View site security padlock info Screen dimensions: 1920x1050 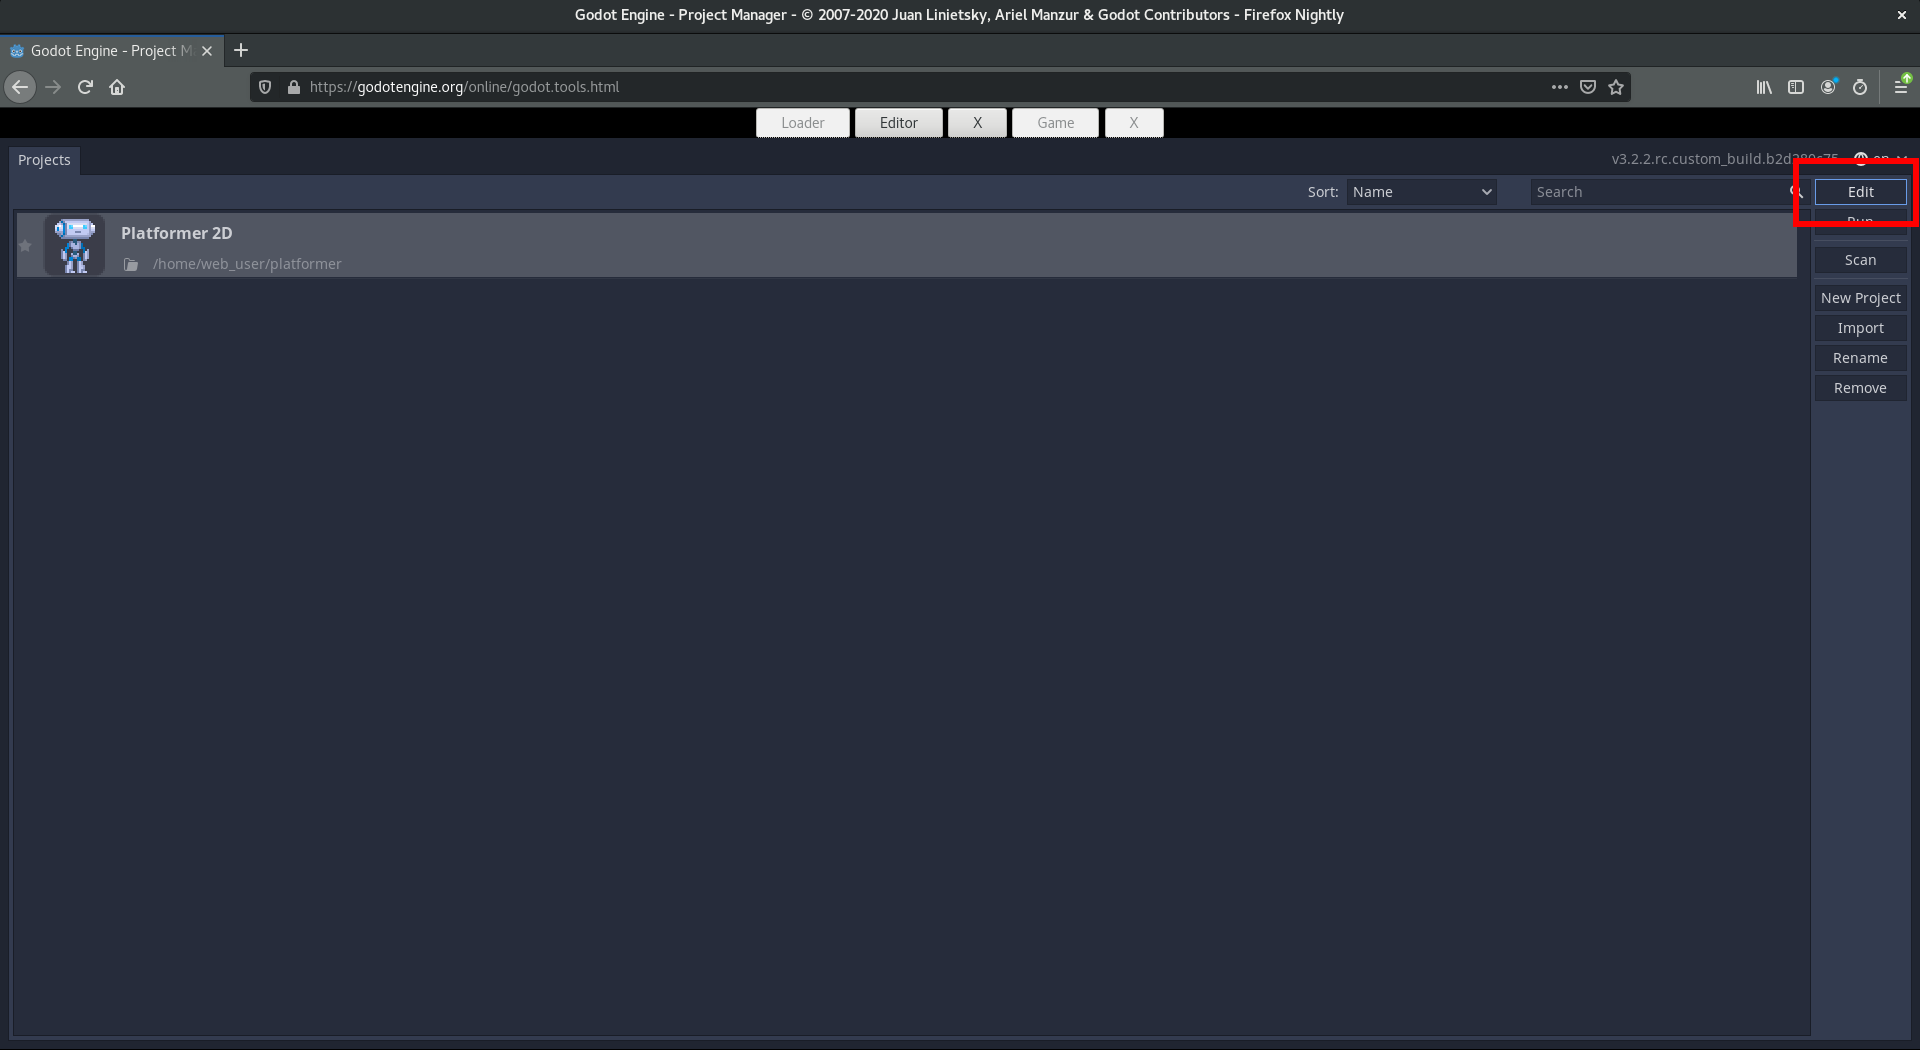tap(294, 87)
